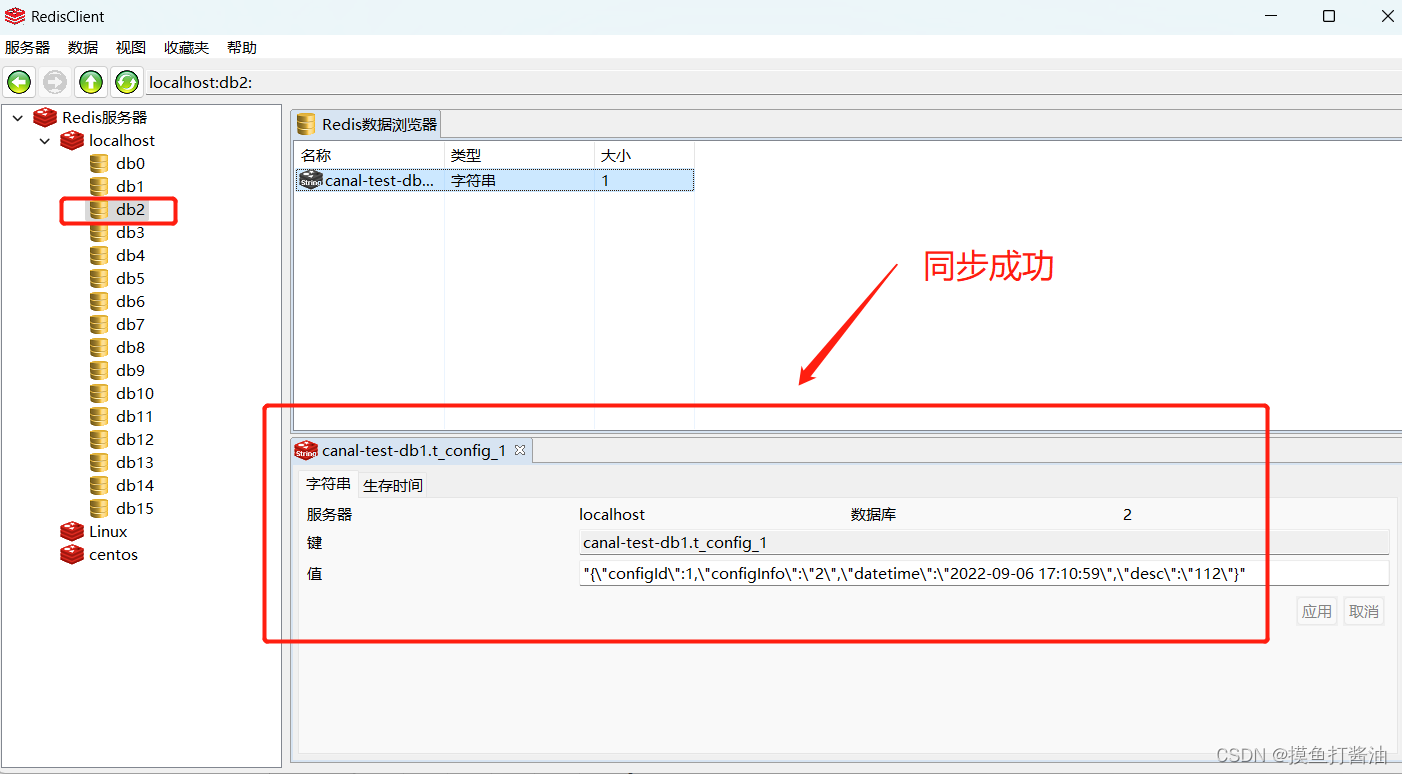Select the db14 database icon
Viewport: 1402px width, 774px height.
tap(99, 485)
